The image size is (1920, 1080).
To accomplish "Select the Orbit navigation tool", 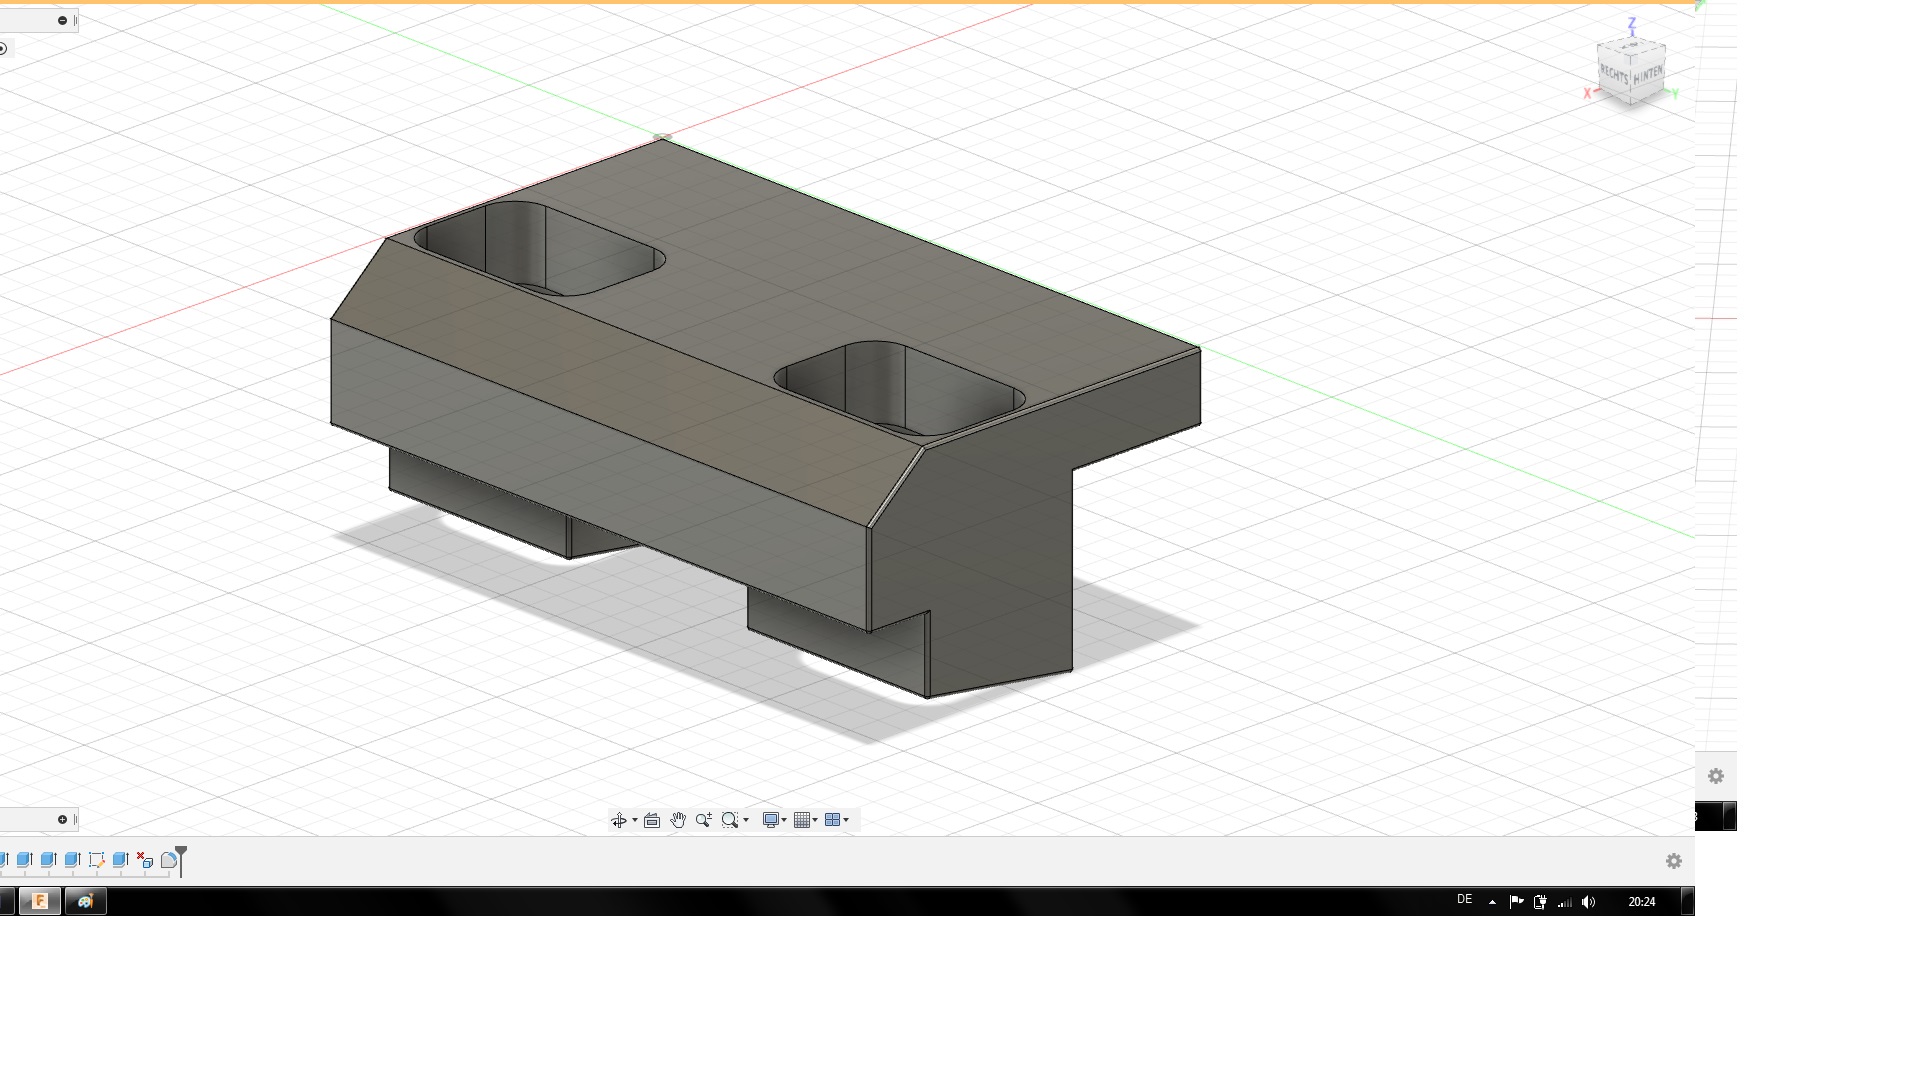I will coord(618,821).
